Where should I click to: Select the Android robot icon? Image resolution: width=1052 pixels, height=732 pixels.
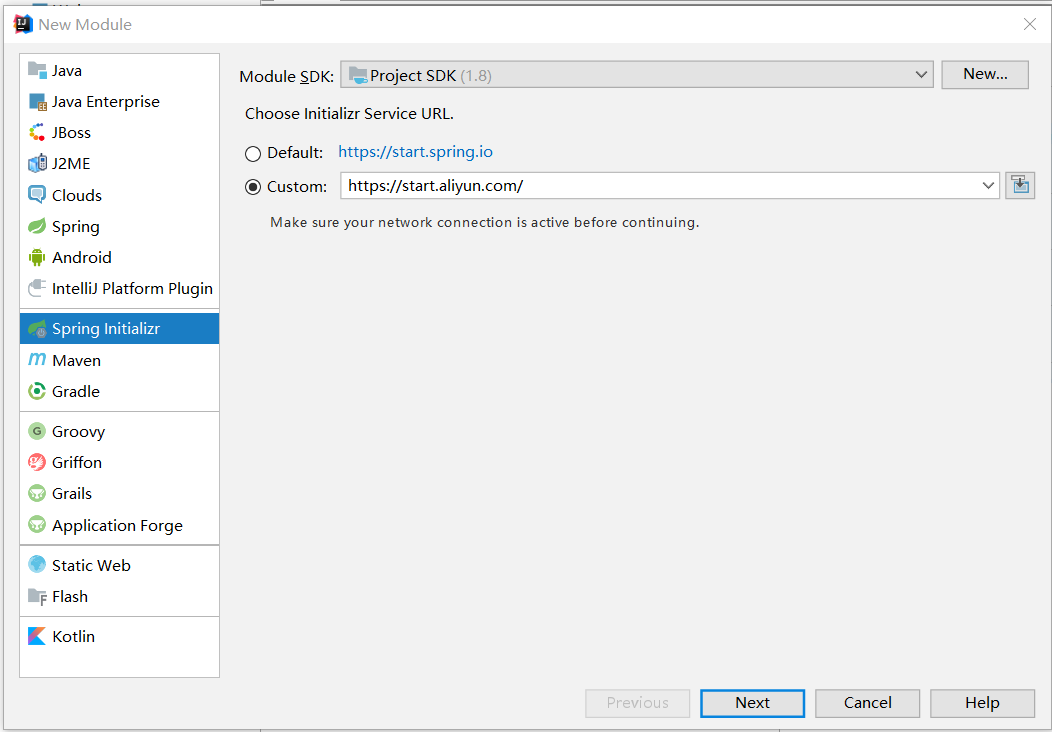click(x=37, y=257)
